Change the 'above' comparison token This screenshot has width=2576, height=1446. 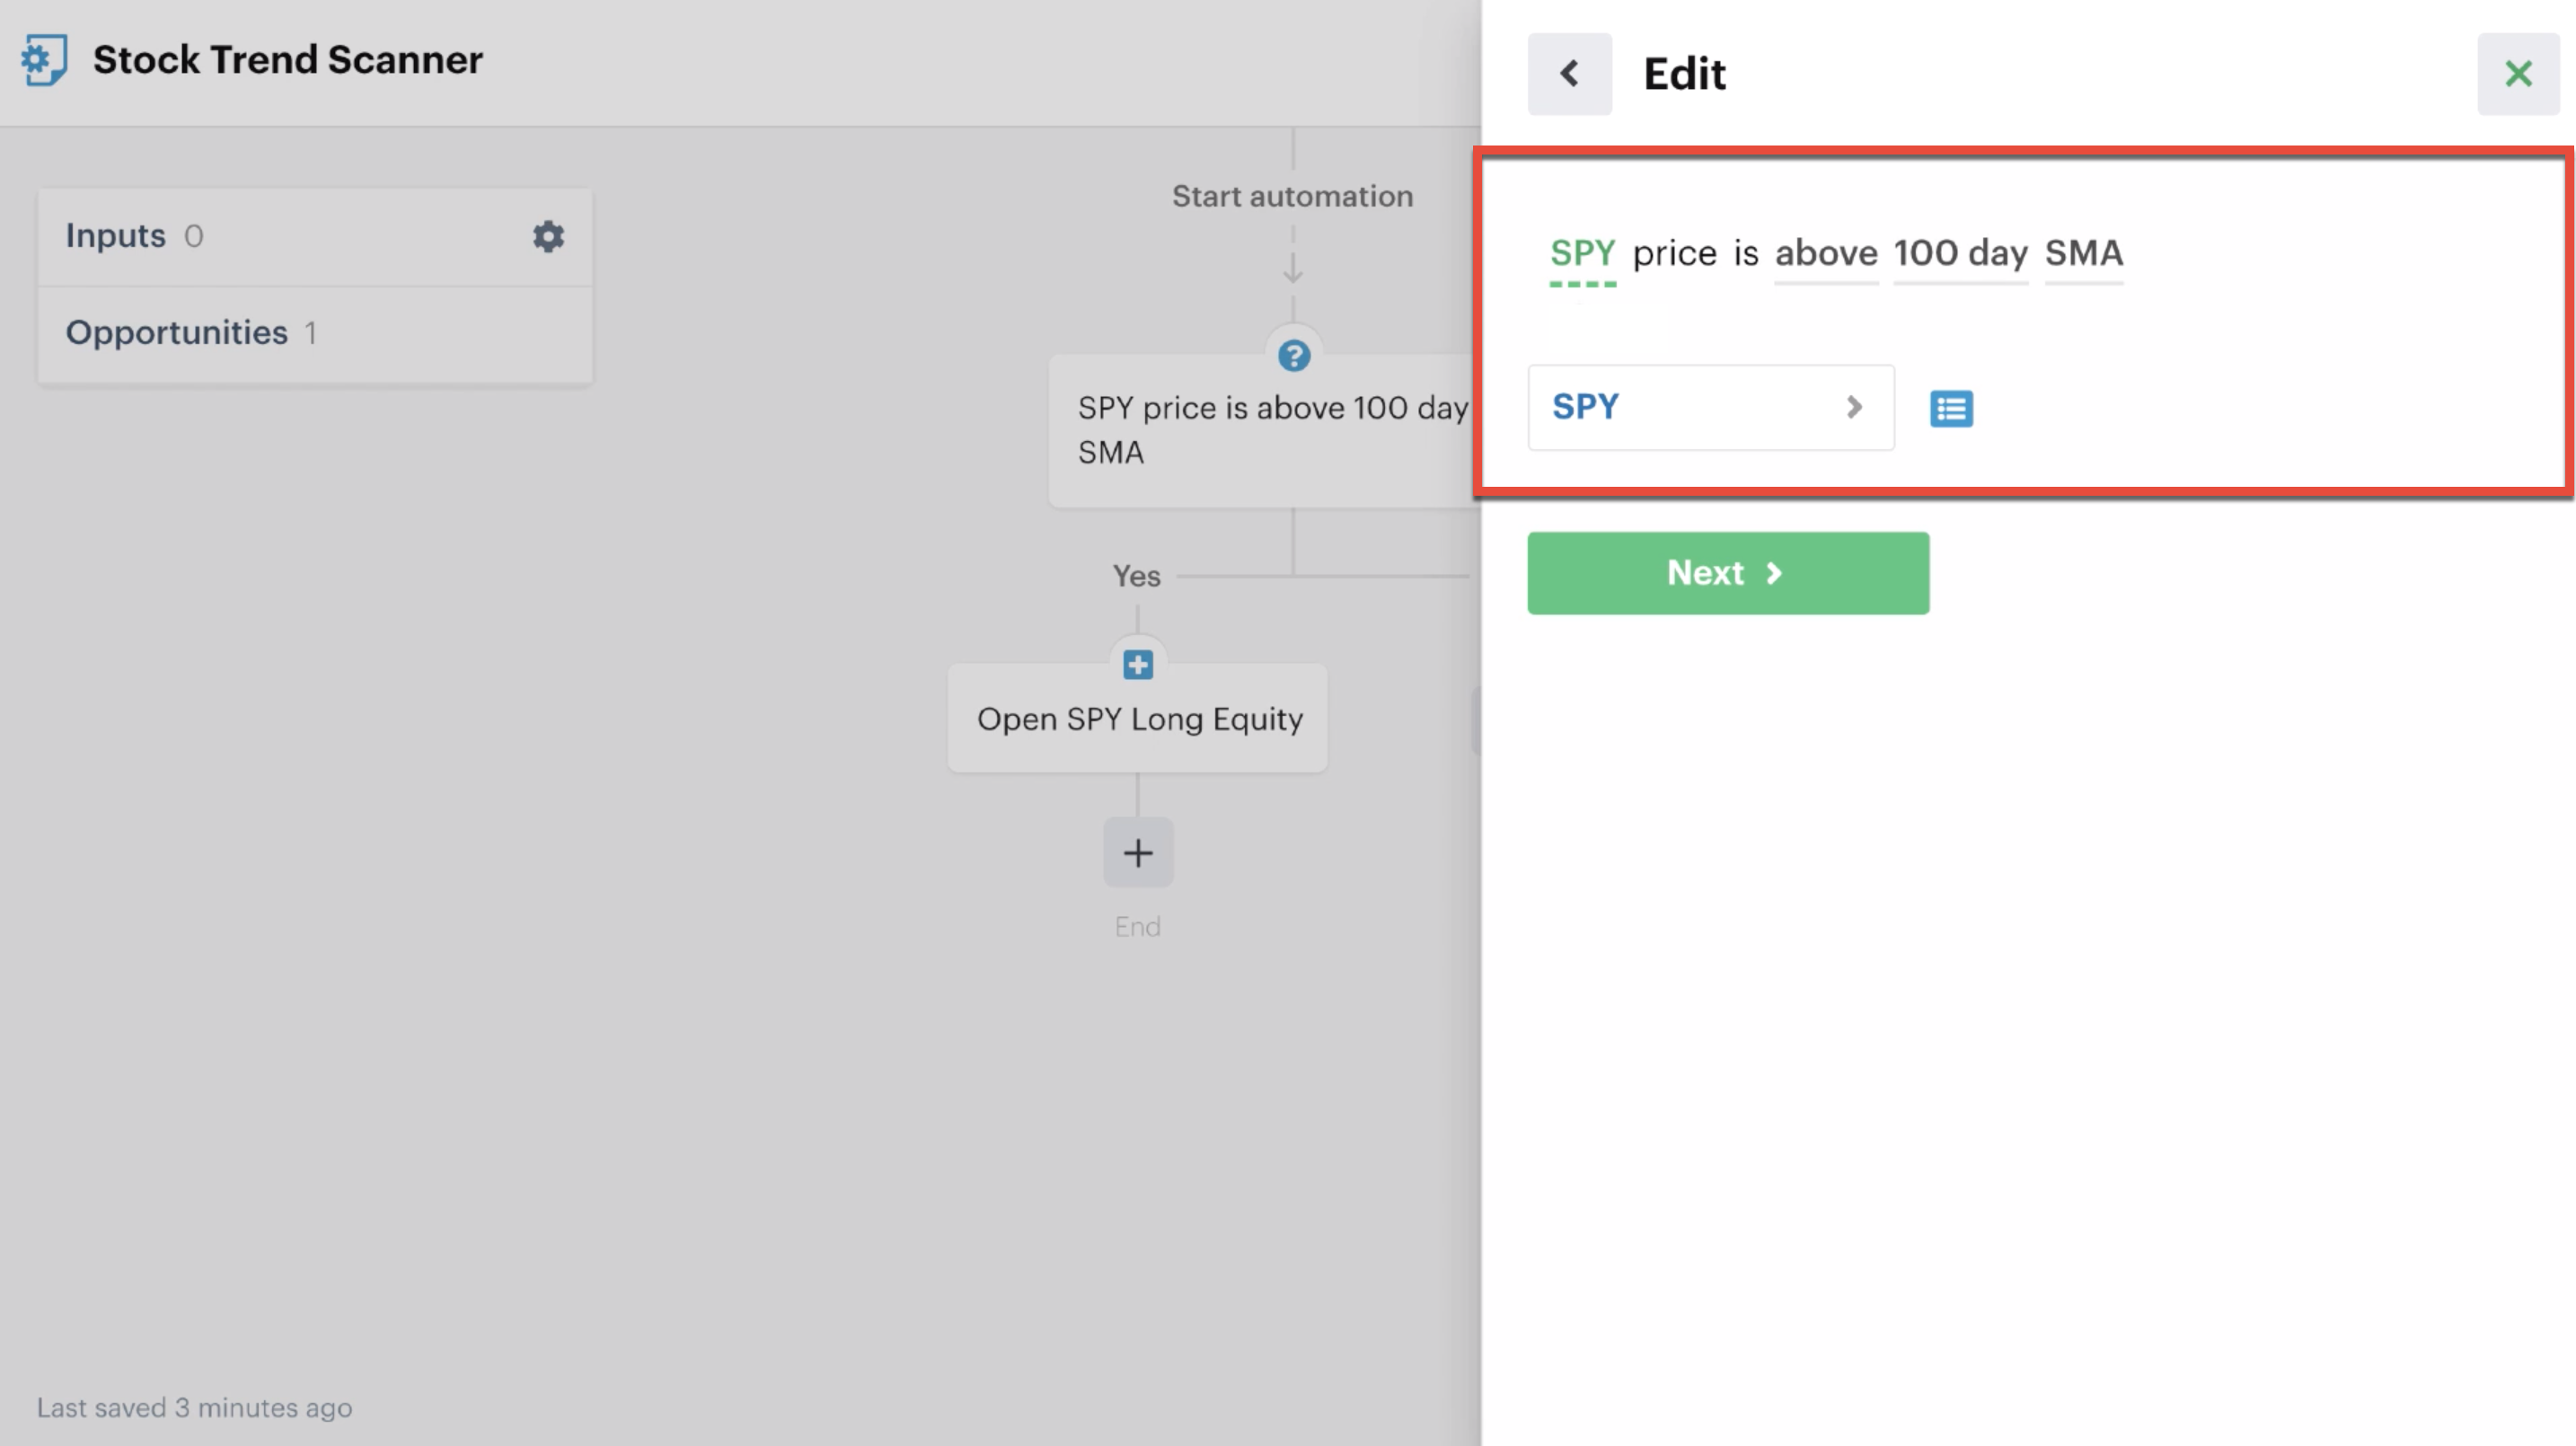click(1826, 253)
